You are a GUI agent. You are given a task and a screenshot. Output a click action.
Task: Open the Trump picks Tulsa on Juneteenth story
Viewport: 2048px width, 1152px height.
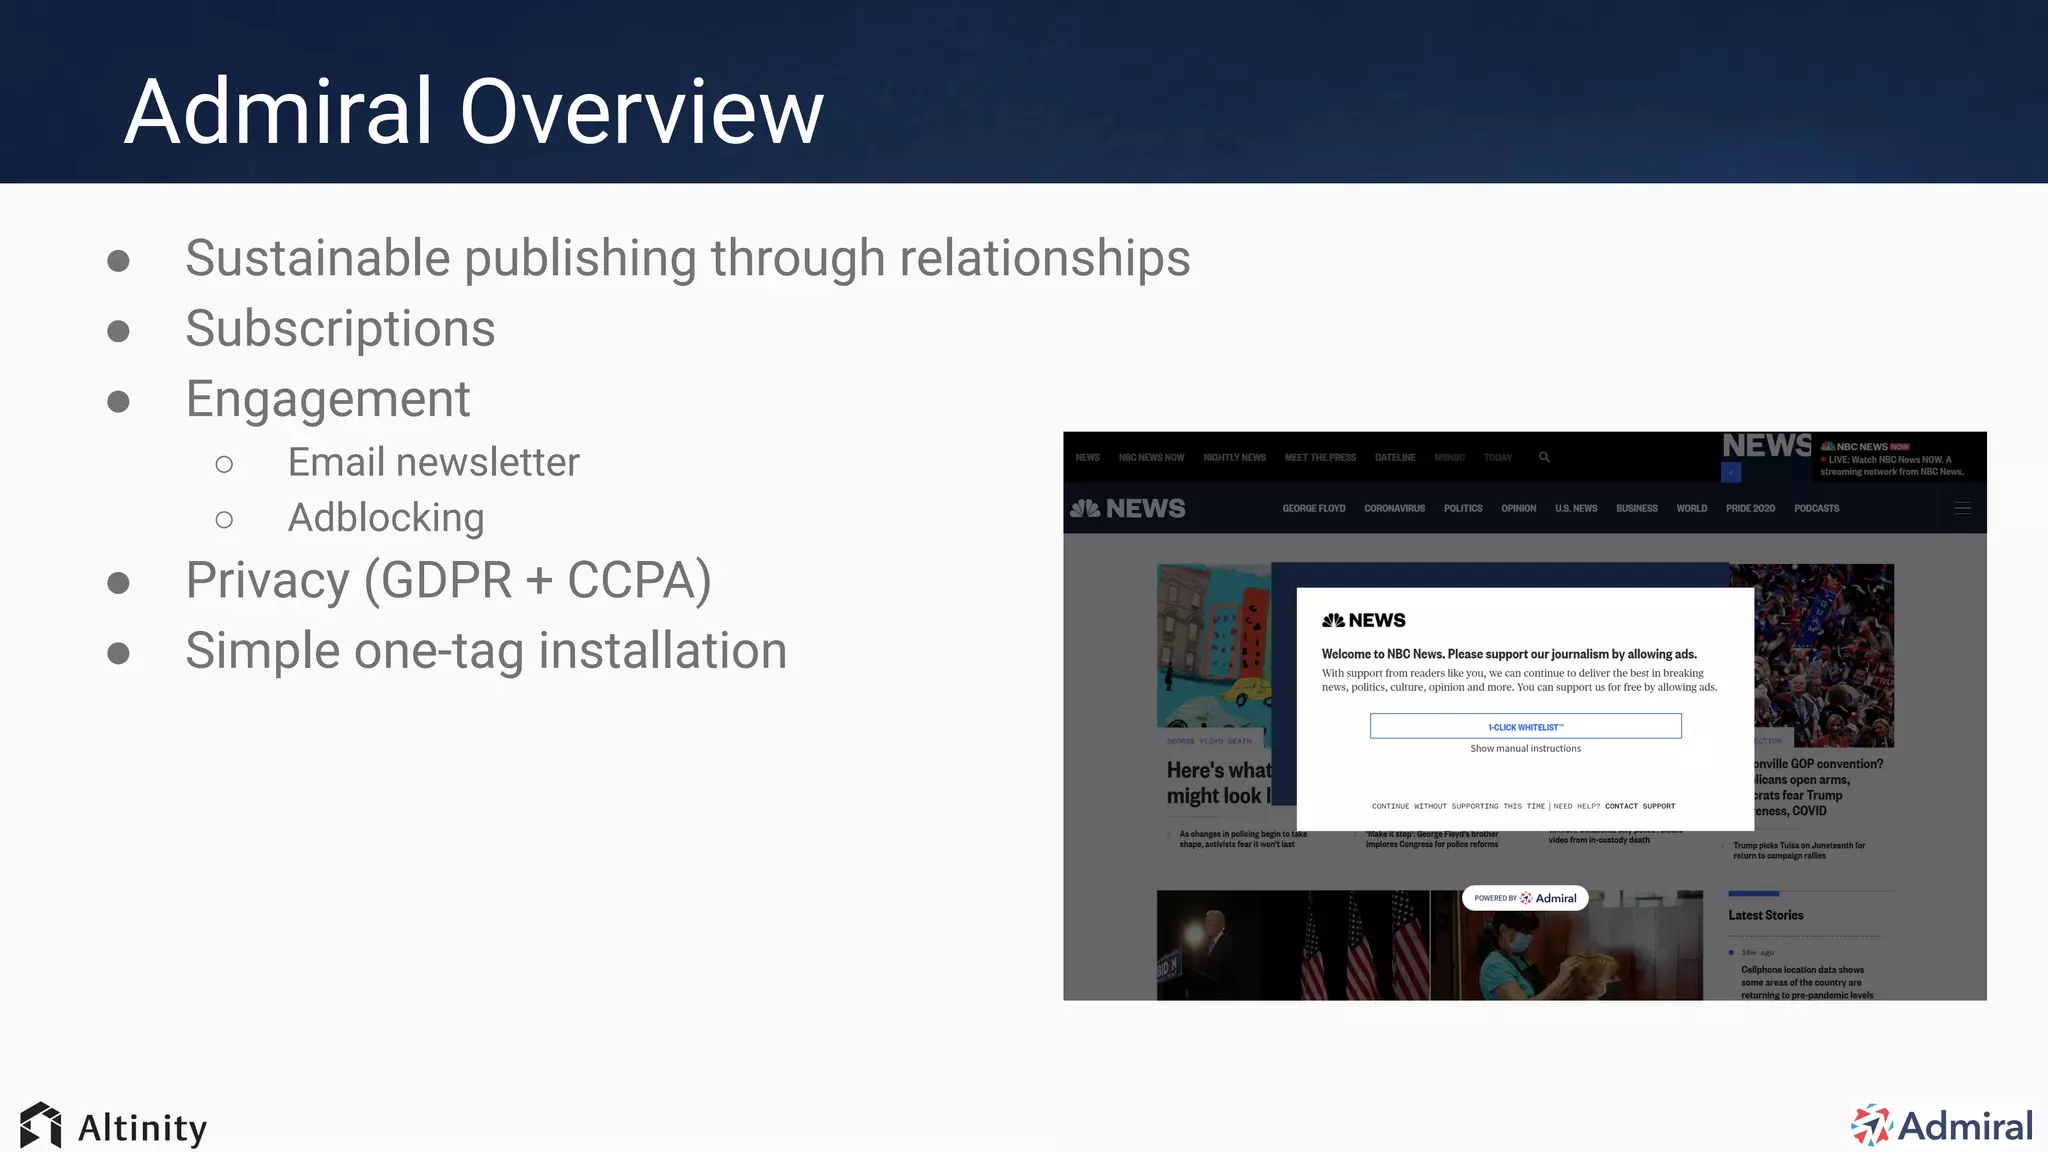[x=1798, y=850]
